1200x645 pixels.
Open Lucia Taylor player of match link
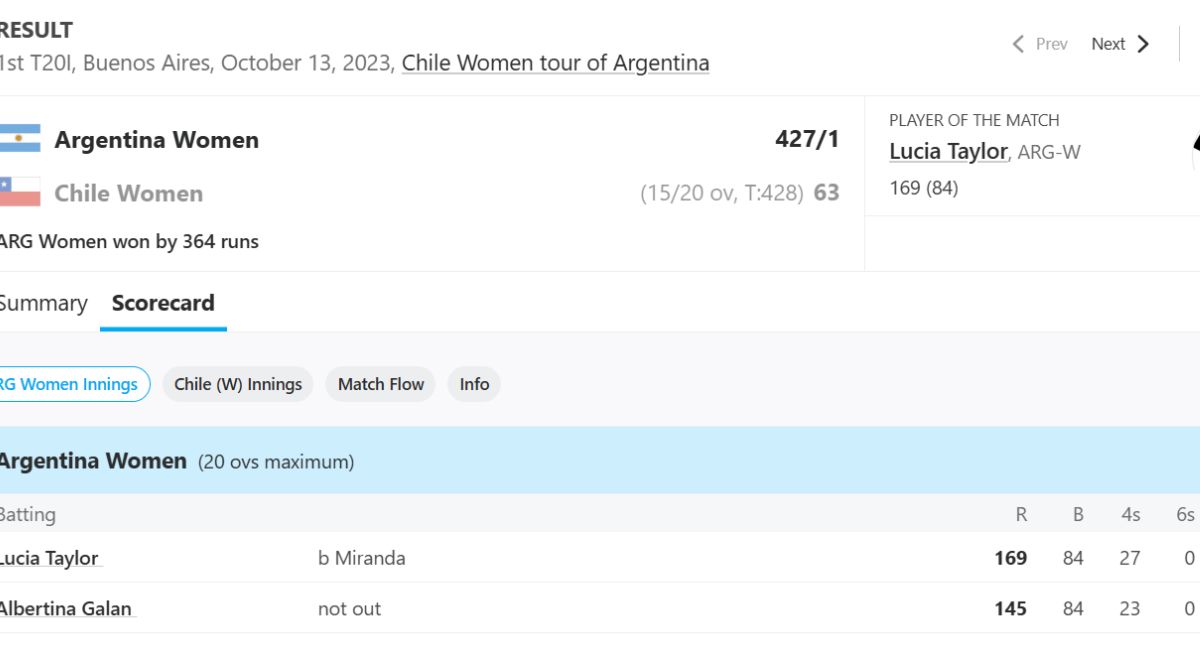coord(948,151)
